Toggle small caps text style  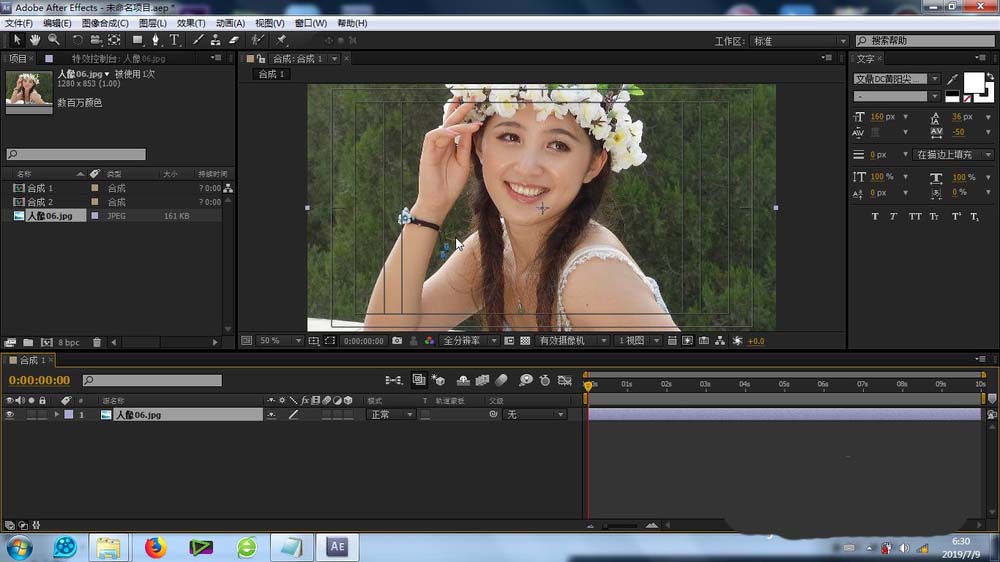click(x=934, y=217)
